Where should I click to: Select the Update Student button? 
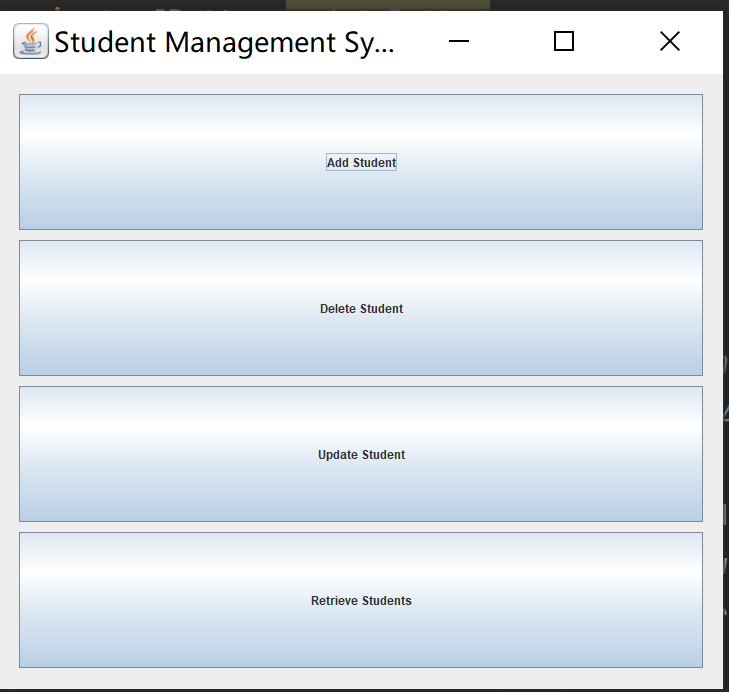(361, 454)
